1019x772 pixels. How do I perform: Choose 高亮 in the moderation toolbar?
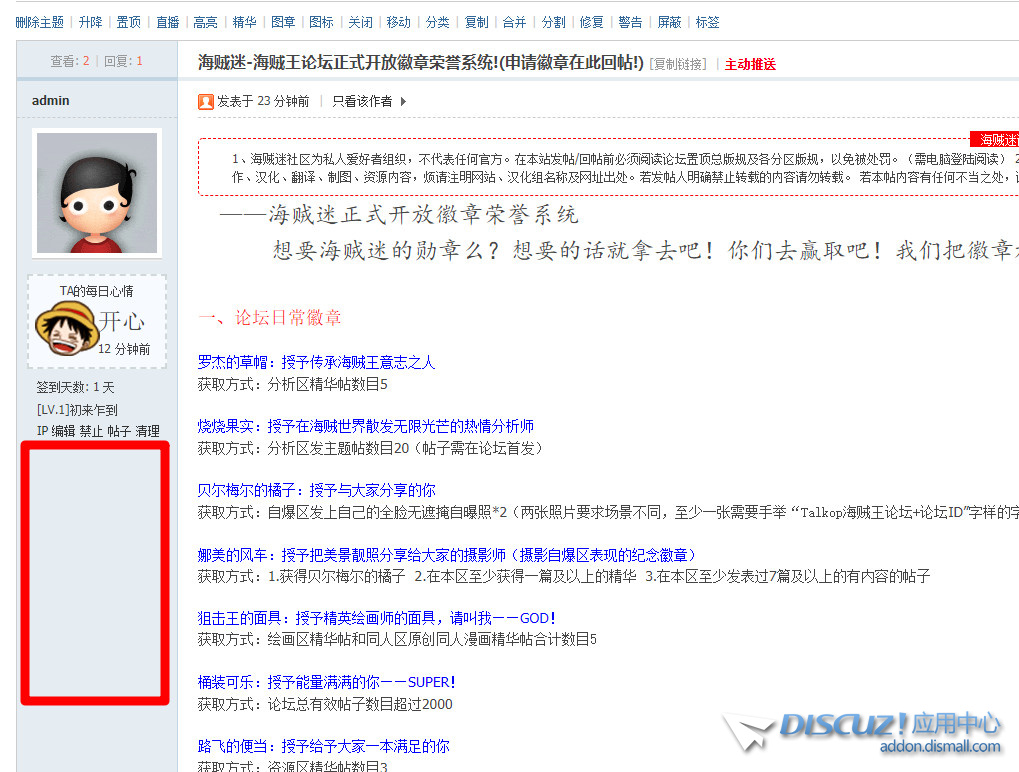(x=205, y=22)
